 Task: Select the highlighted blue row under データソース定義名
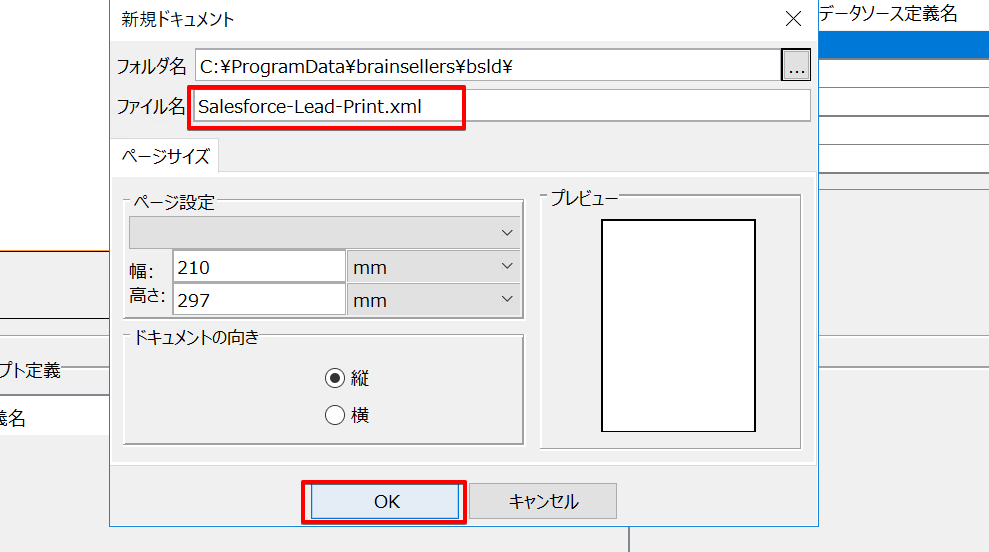904,45
